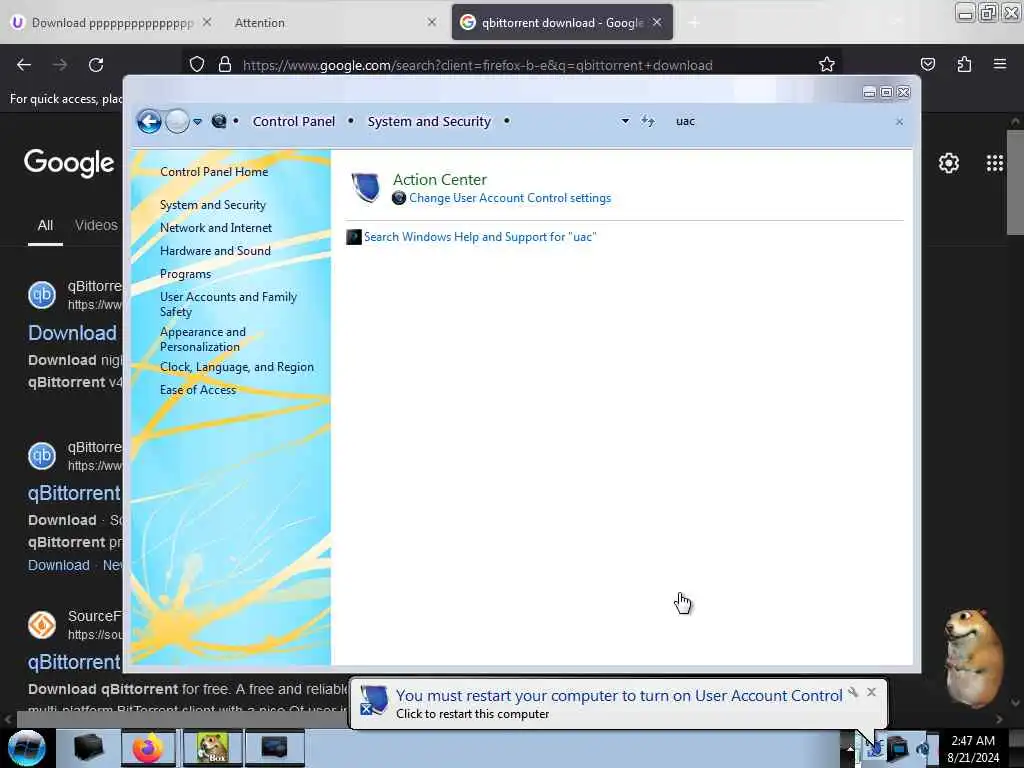
Task: Open Control Panel Home link
Action: (214, 172)
